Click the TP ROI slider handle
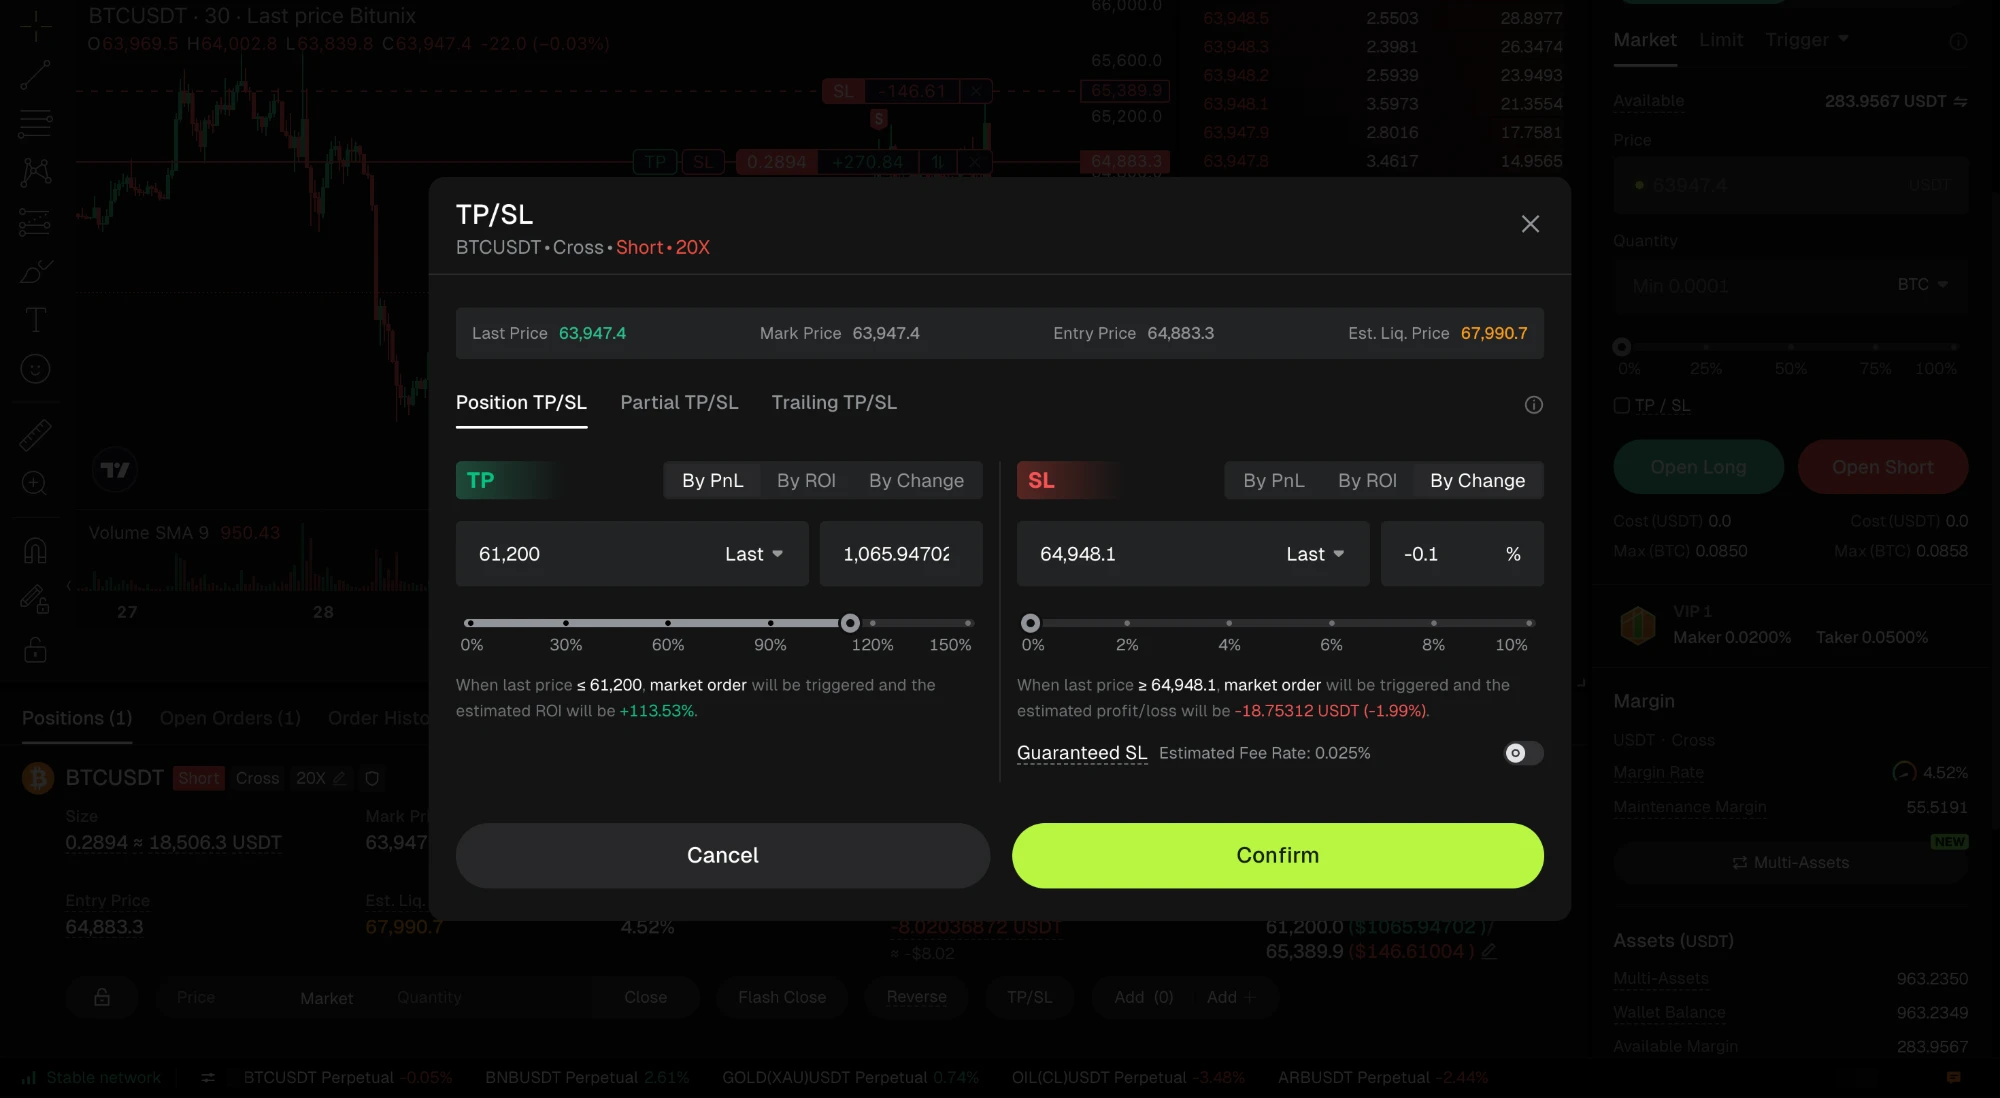Image resolution: width=2000 pixels, height=1098 pixels. (850, 623)
